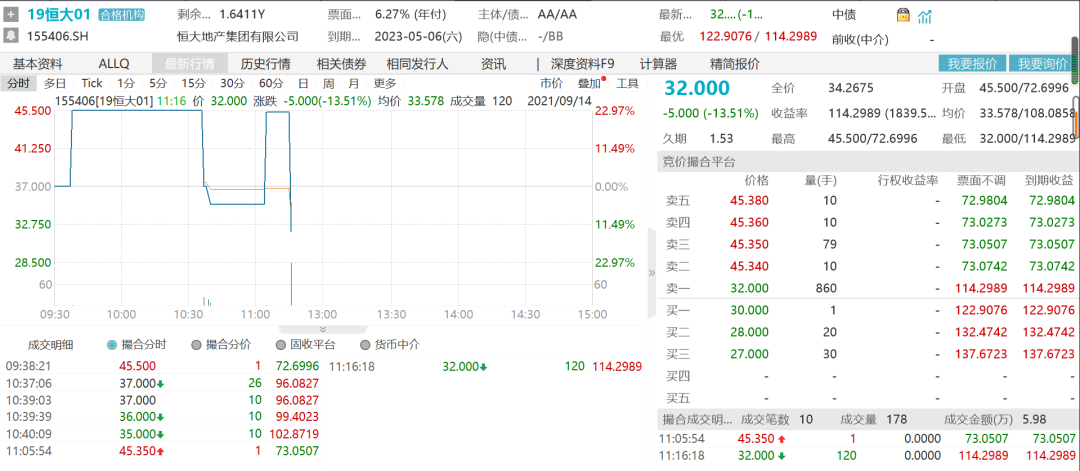Screen dimensions: 1080x471
Task: Click the 卖四 price 45.360
Action: coord(749,222)
